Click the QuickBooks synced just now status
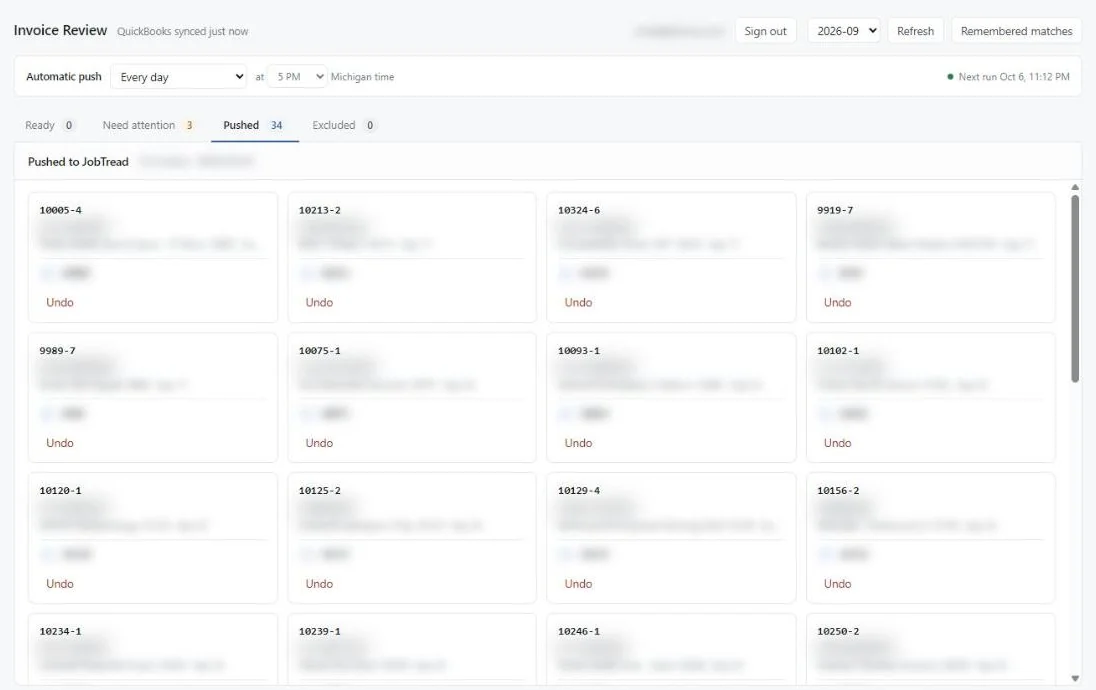 click(182, 31)
